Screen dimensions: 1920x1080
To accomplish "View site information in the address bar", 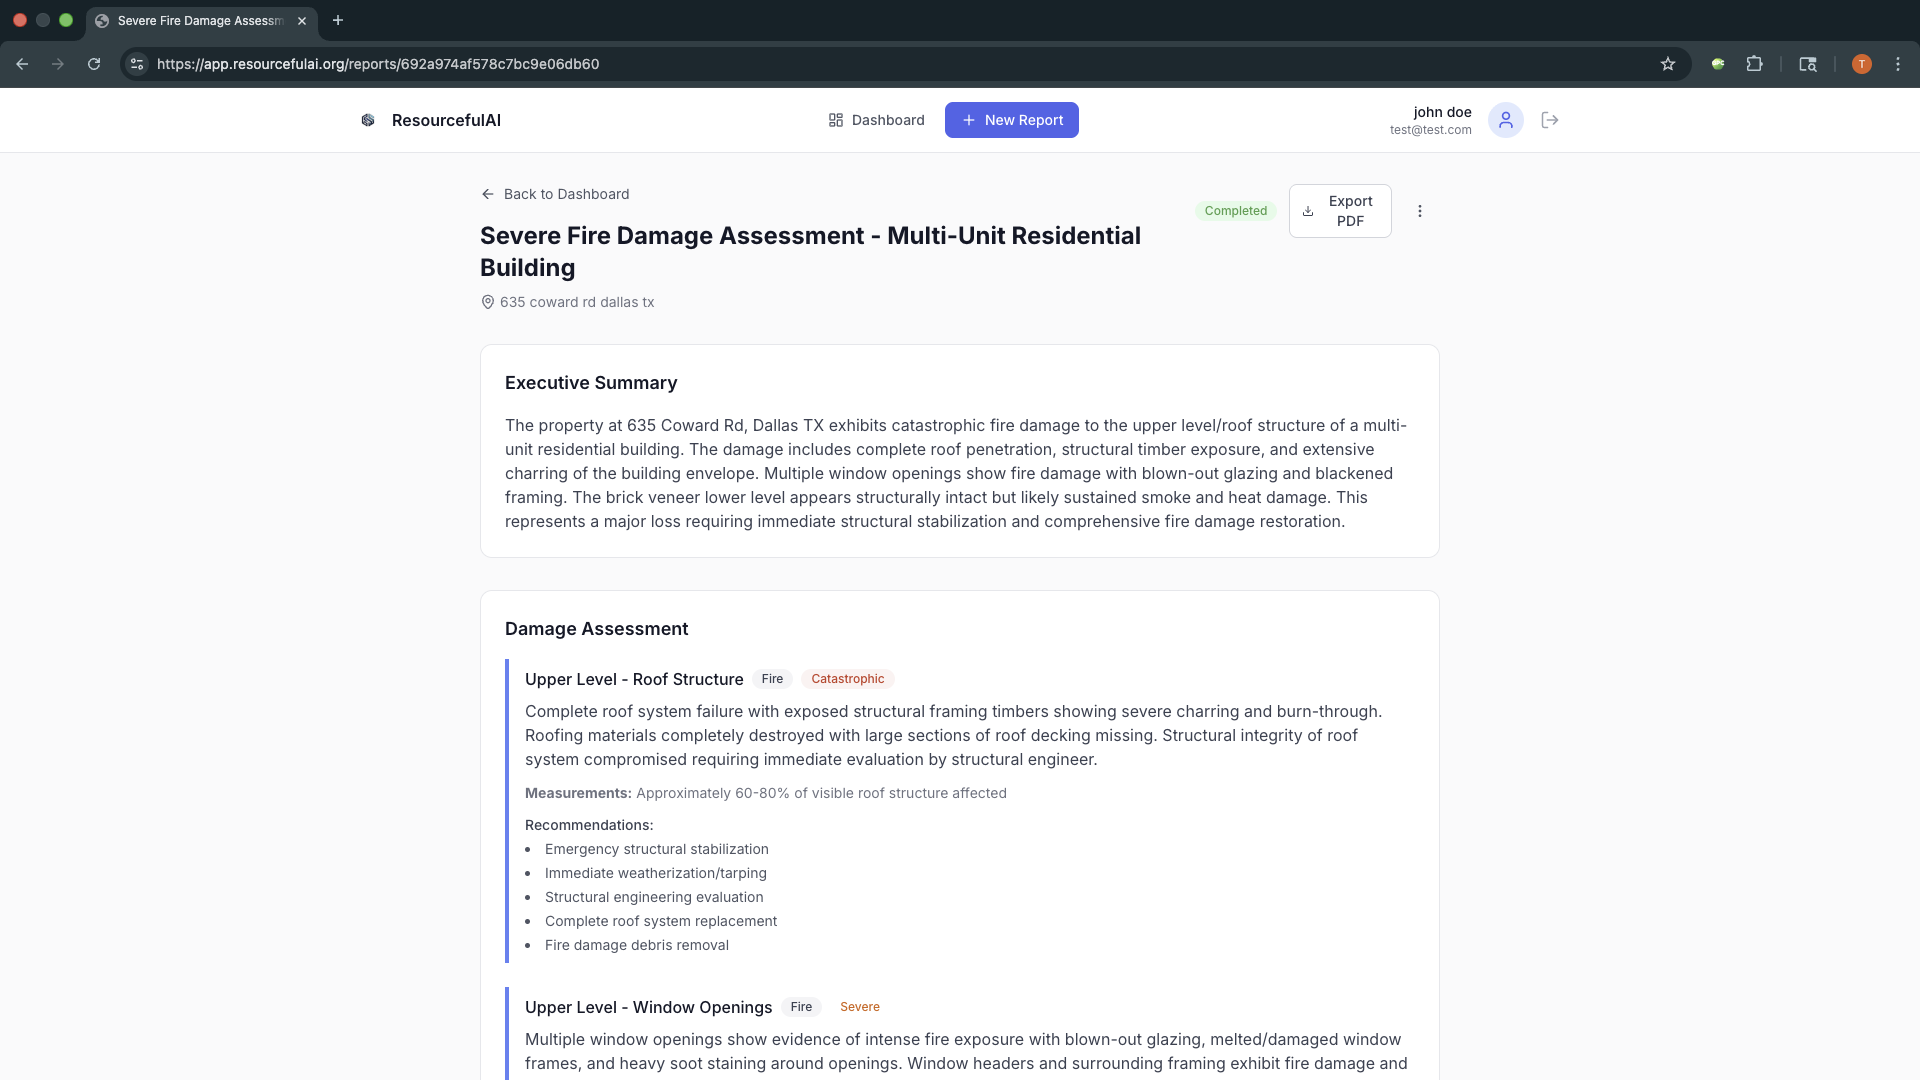I will (x=136, y=64).
